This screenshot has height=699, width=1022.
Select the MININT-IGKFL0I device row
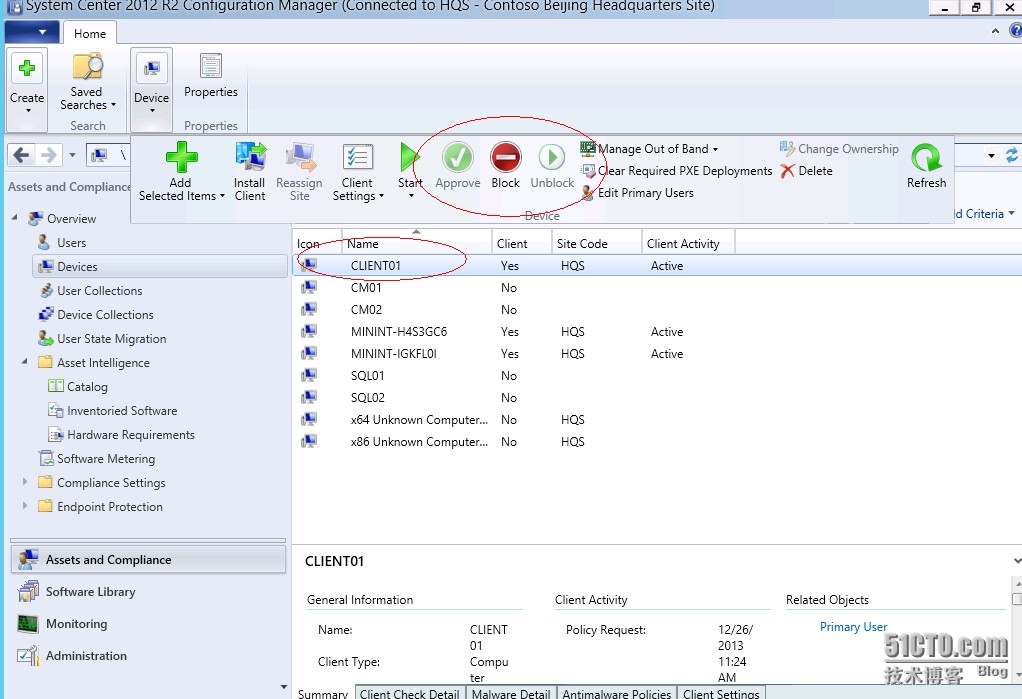tap(657, 354)
